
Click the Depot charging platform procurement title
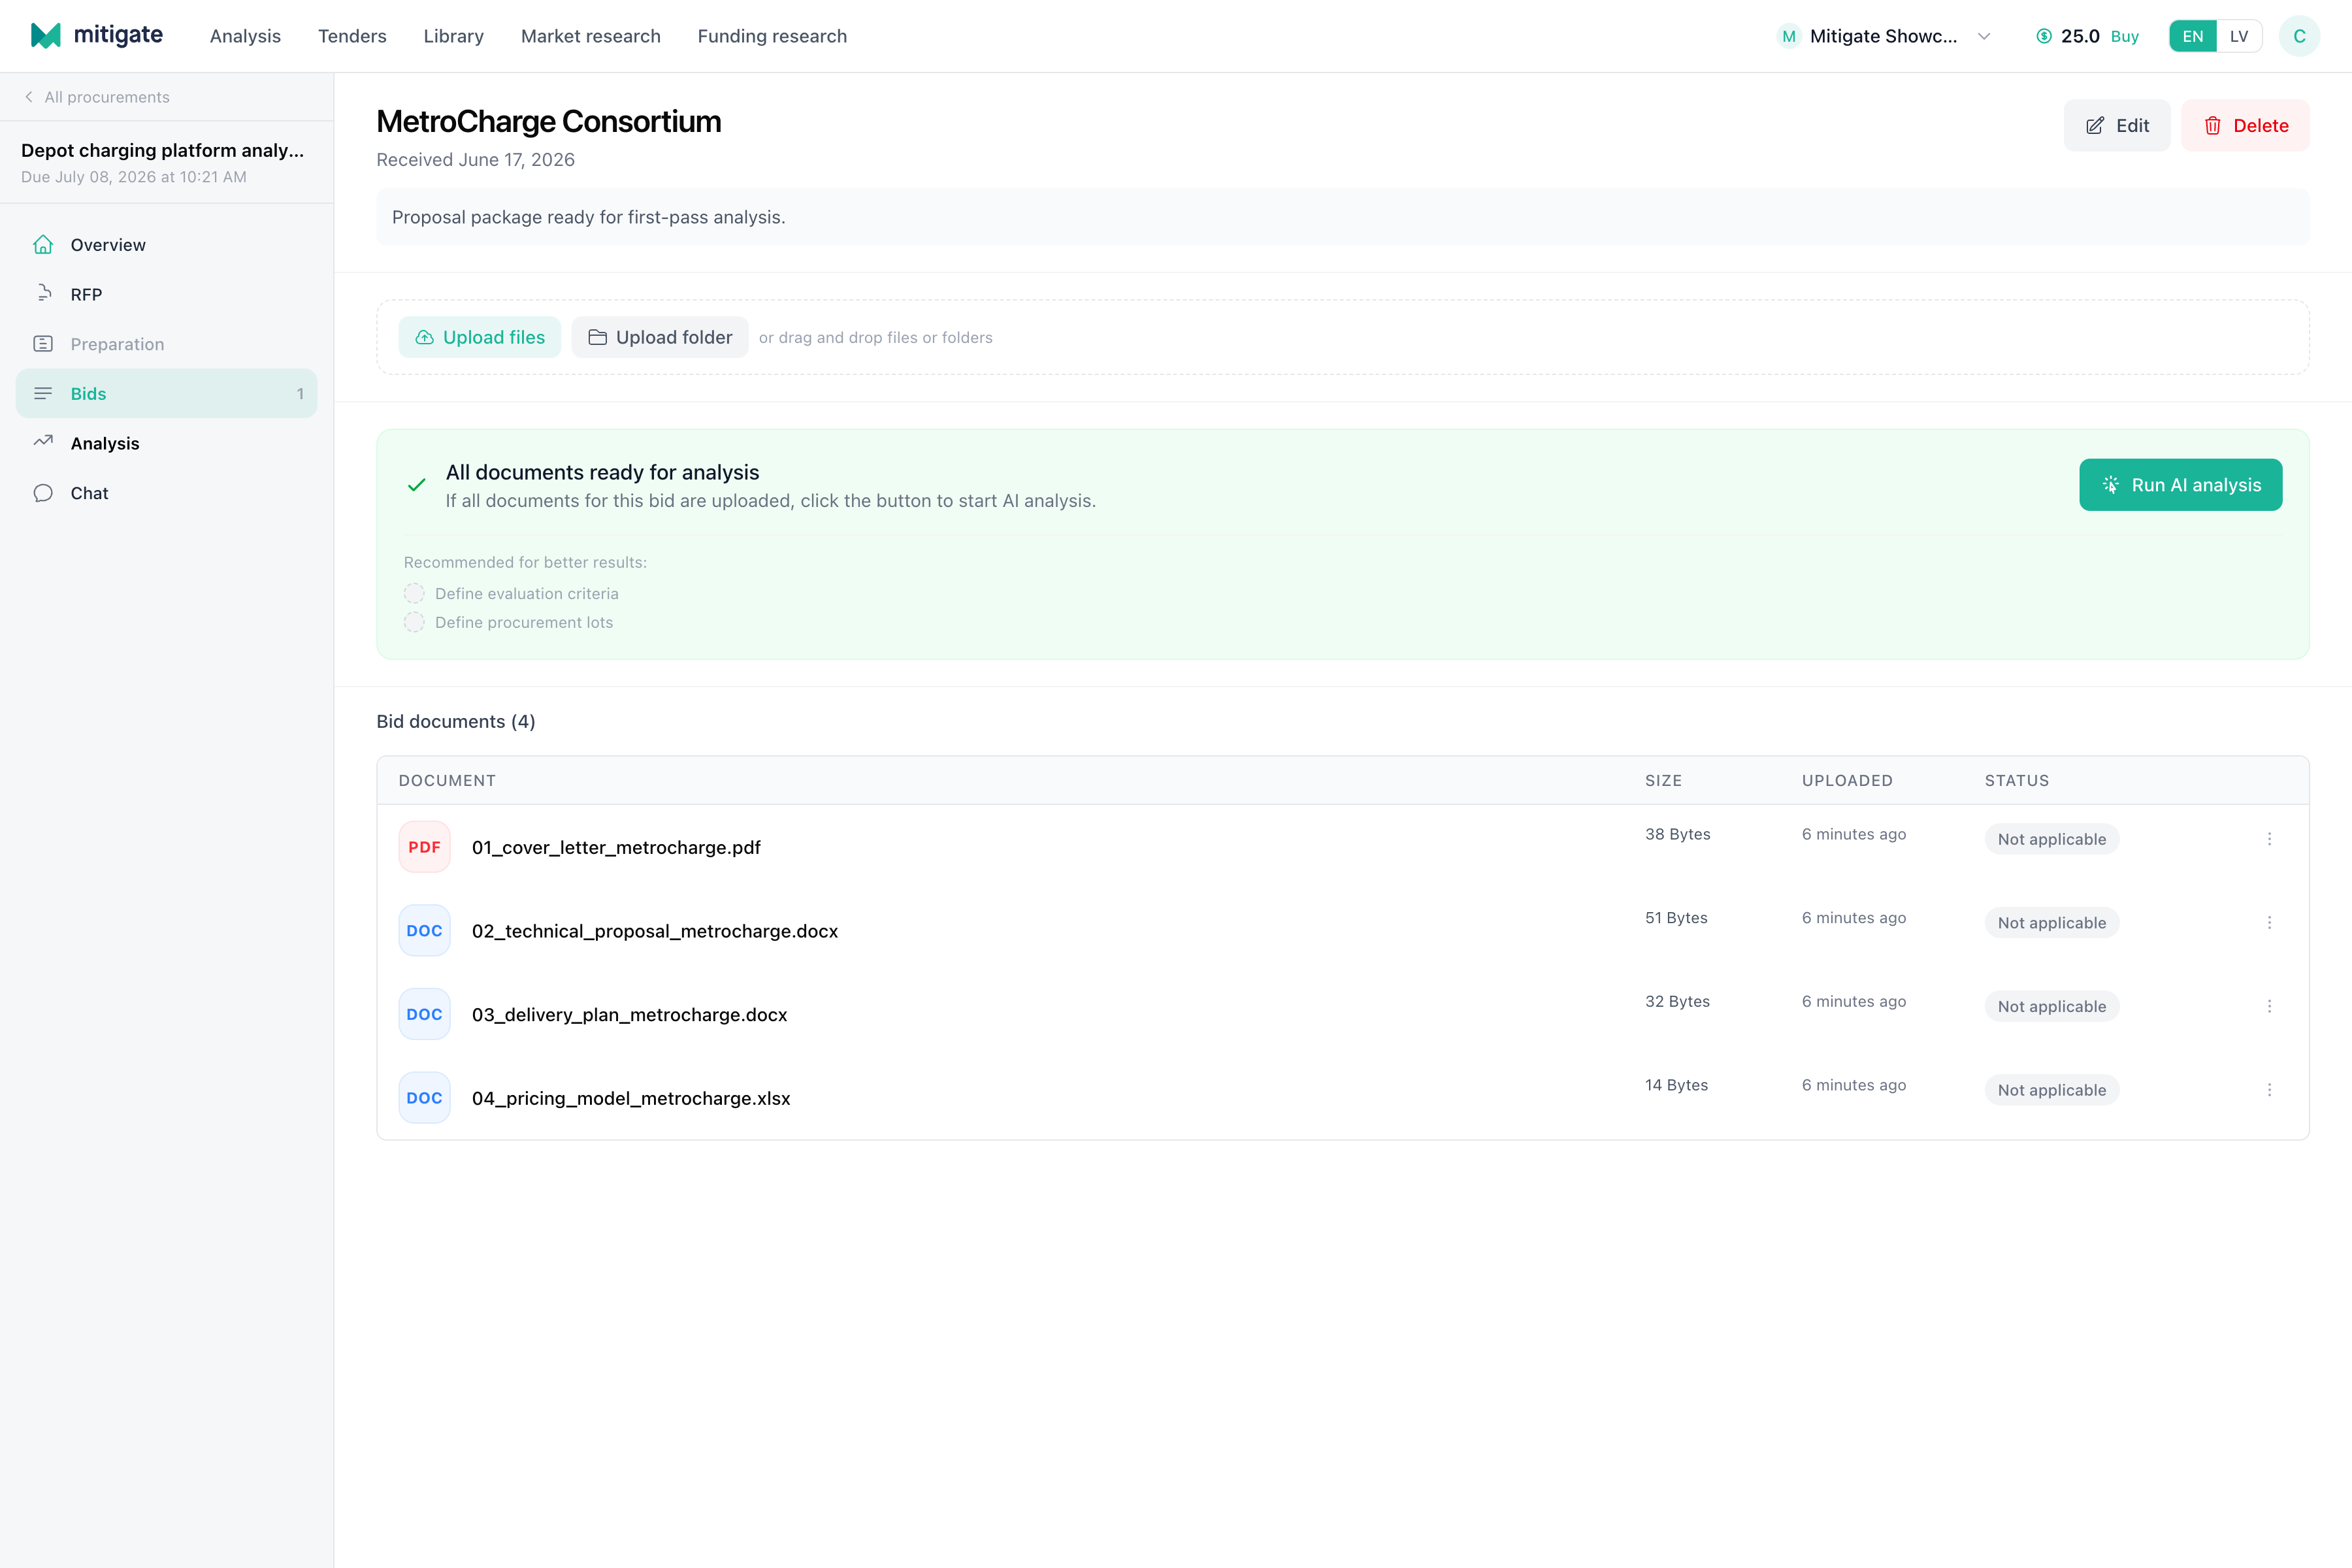162,150
